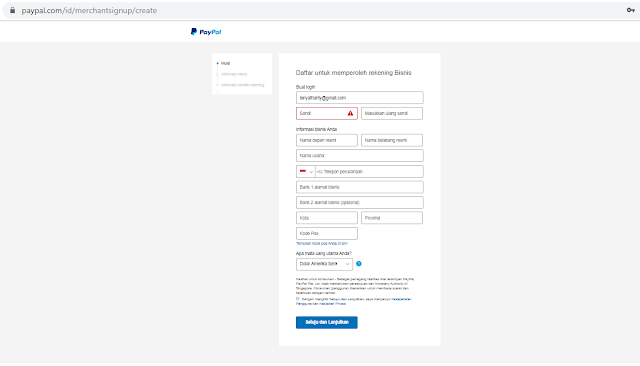Open the saved passwords key icon
The image size is (640, 366).
630,10
